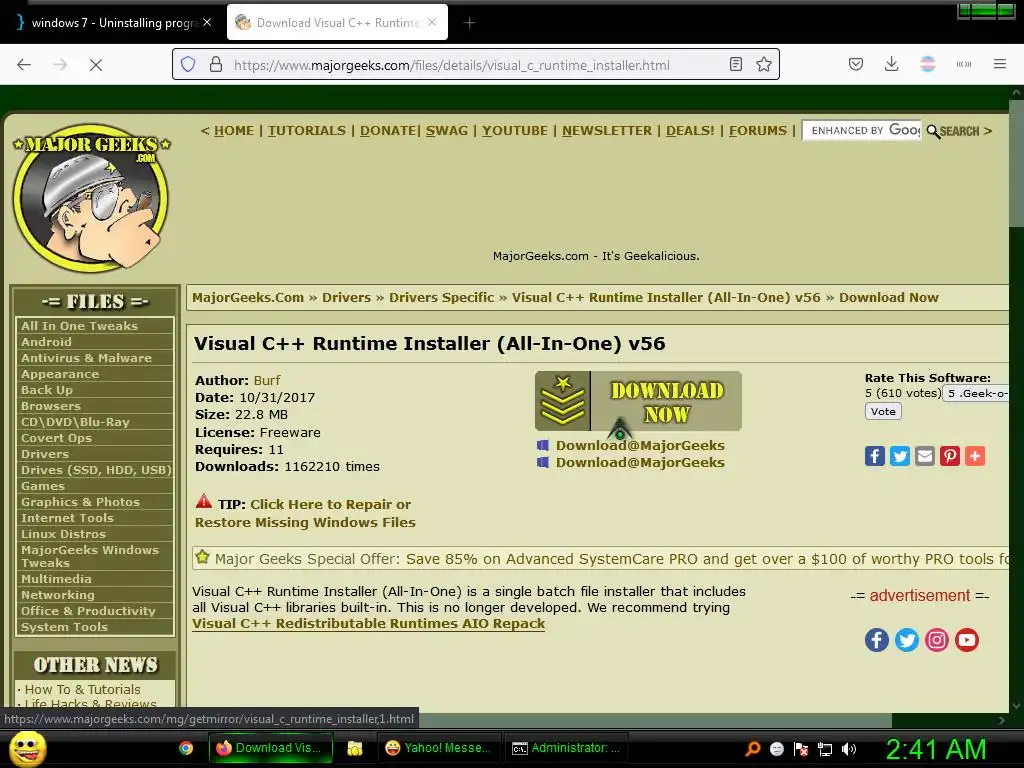The image size is (1024, 768).
Task: Click the search magnifier icon beside SEARCH
Action: pyautogui.click(x=933, y=131)
